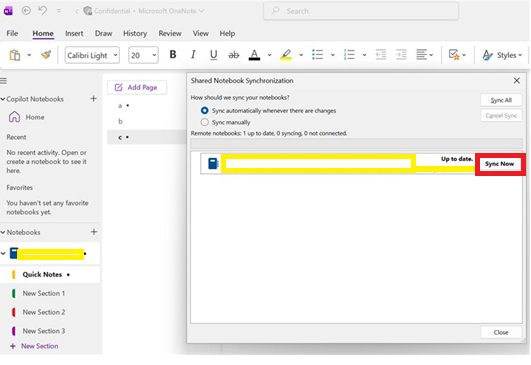This screenshot has height=365, width=531.
Task: Open the Numbering style dropdown arrow
Action: coord(364,55)
